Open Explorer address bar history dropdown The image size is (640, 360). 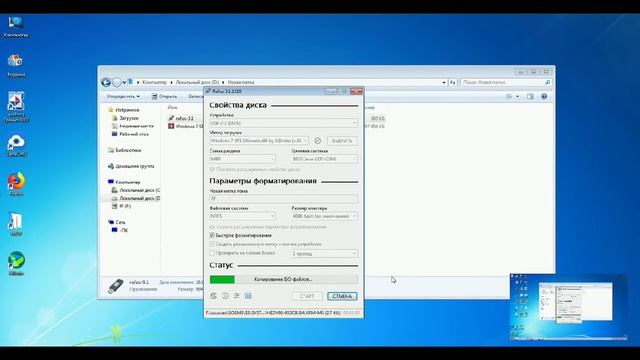pos(444,82)
